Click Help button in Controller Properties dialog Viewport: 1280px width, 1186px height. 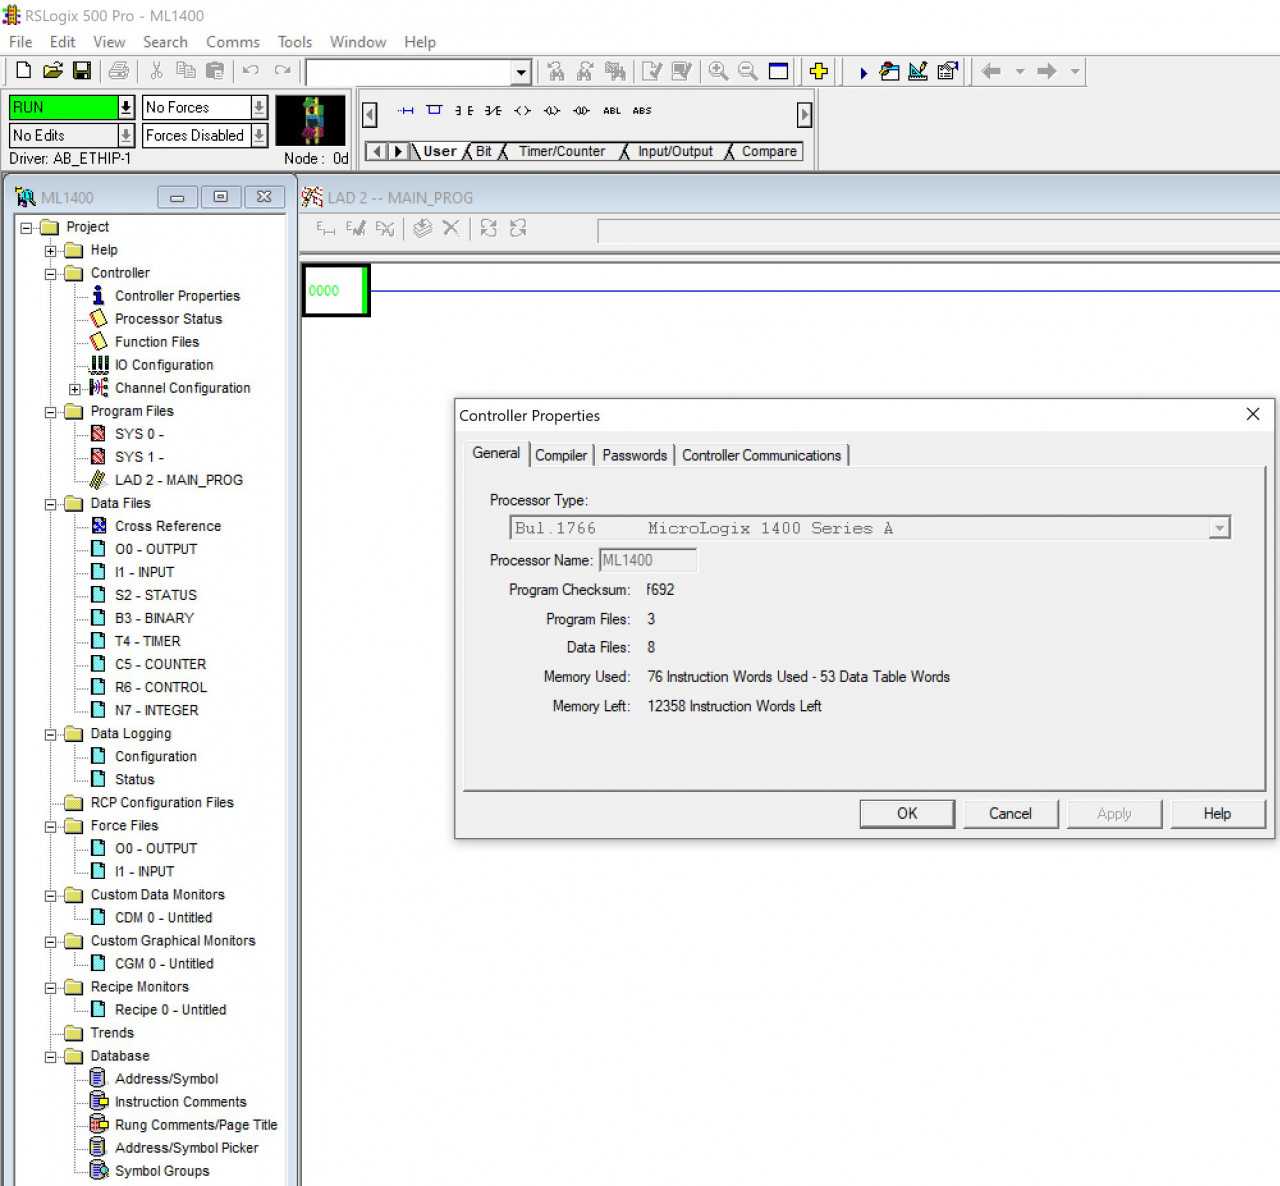point(1217,814)
